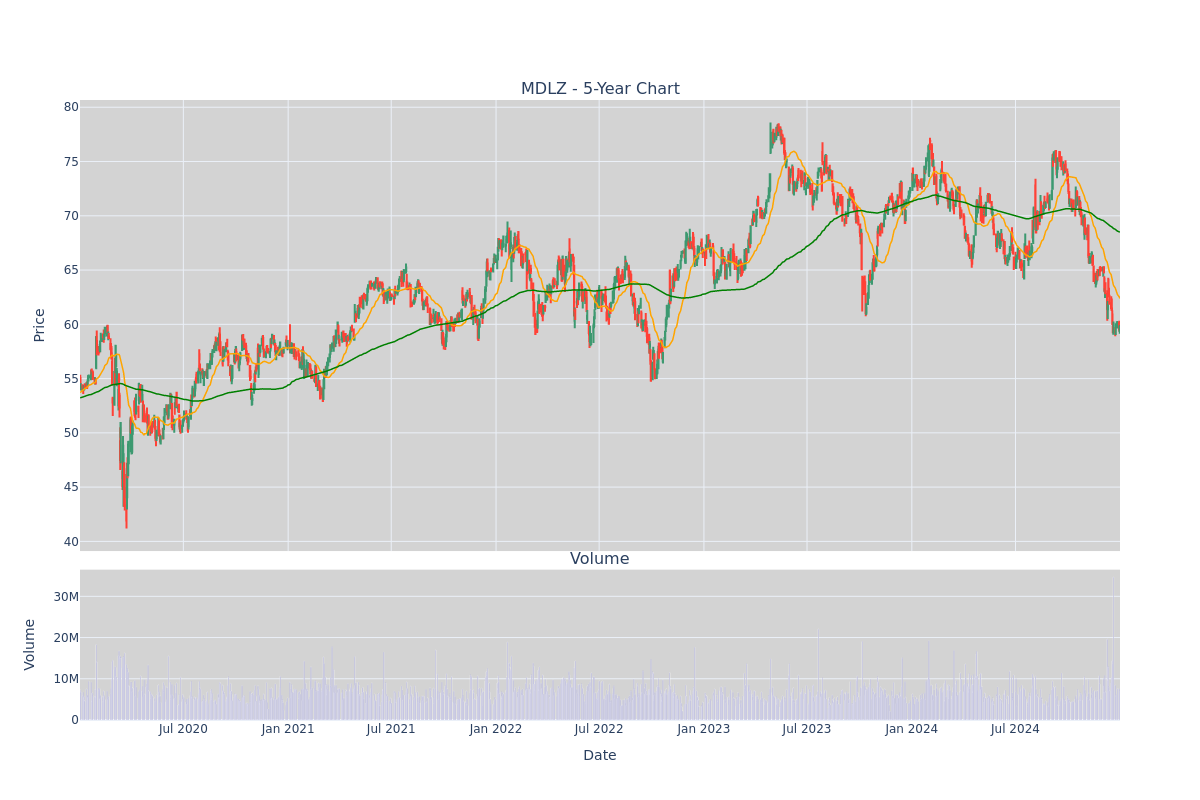The width and height of the screenshot is (1200, 800).
Task: Click the vertical 'Volume' y-axis label
Action: click(x=30, y=644)
